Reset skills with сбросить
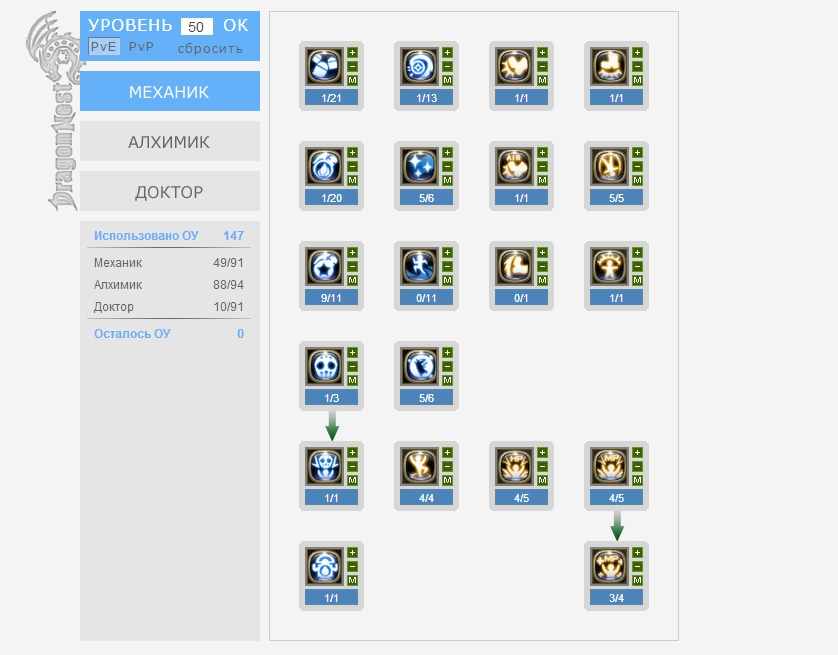 210,49
